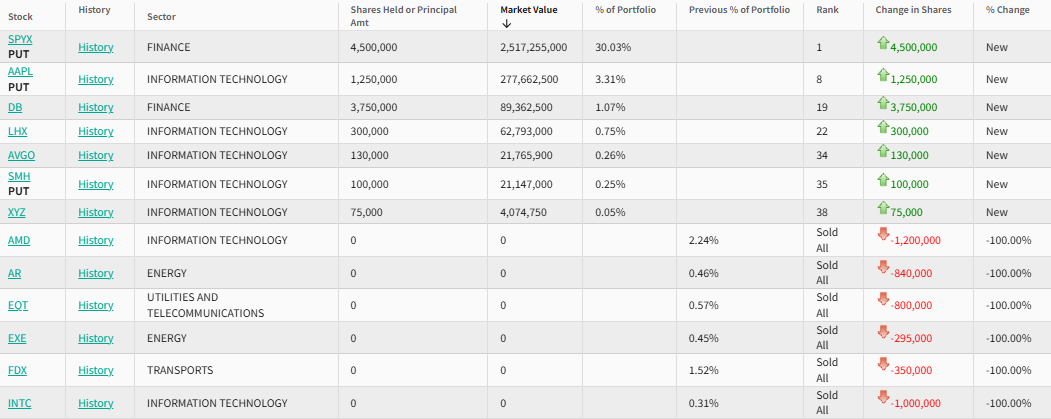Open the AMD stock link
This screenshot has width=1051, height=419.
(20, 240)
